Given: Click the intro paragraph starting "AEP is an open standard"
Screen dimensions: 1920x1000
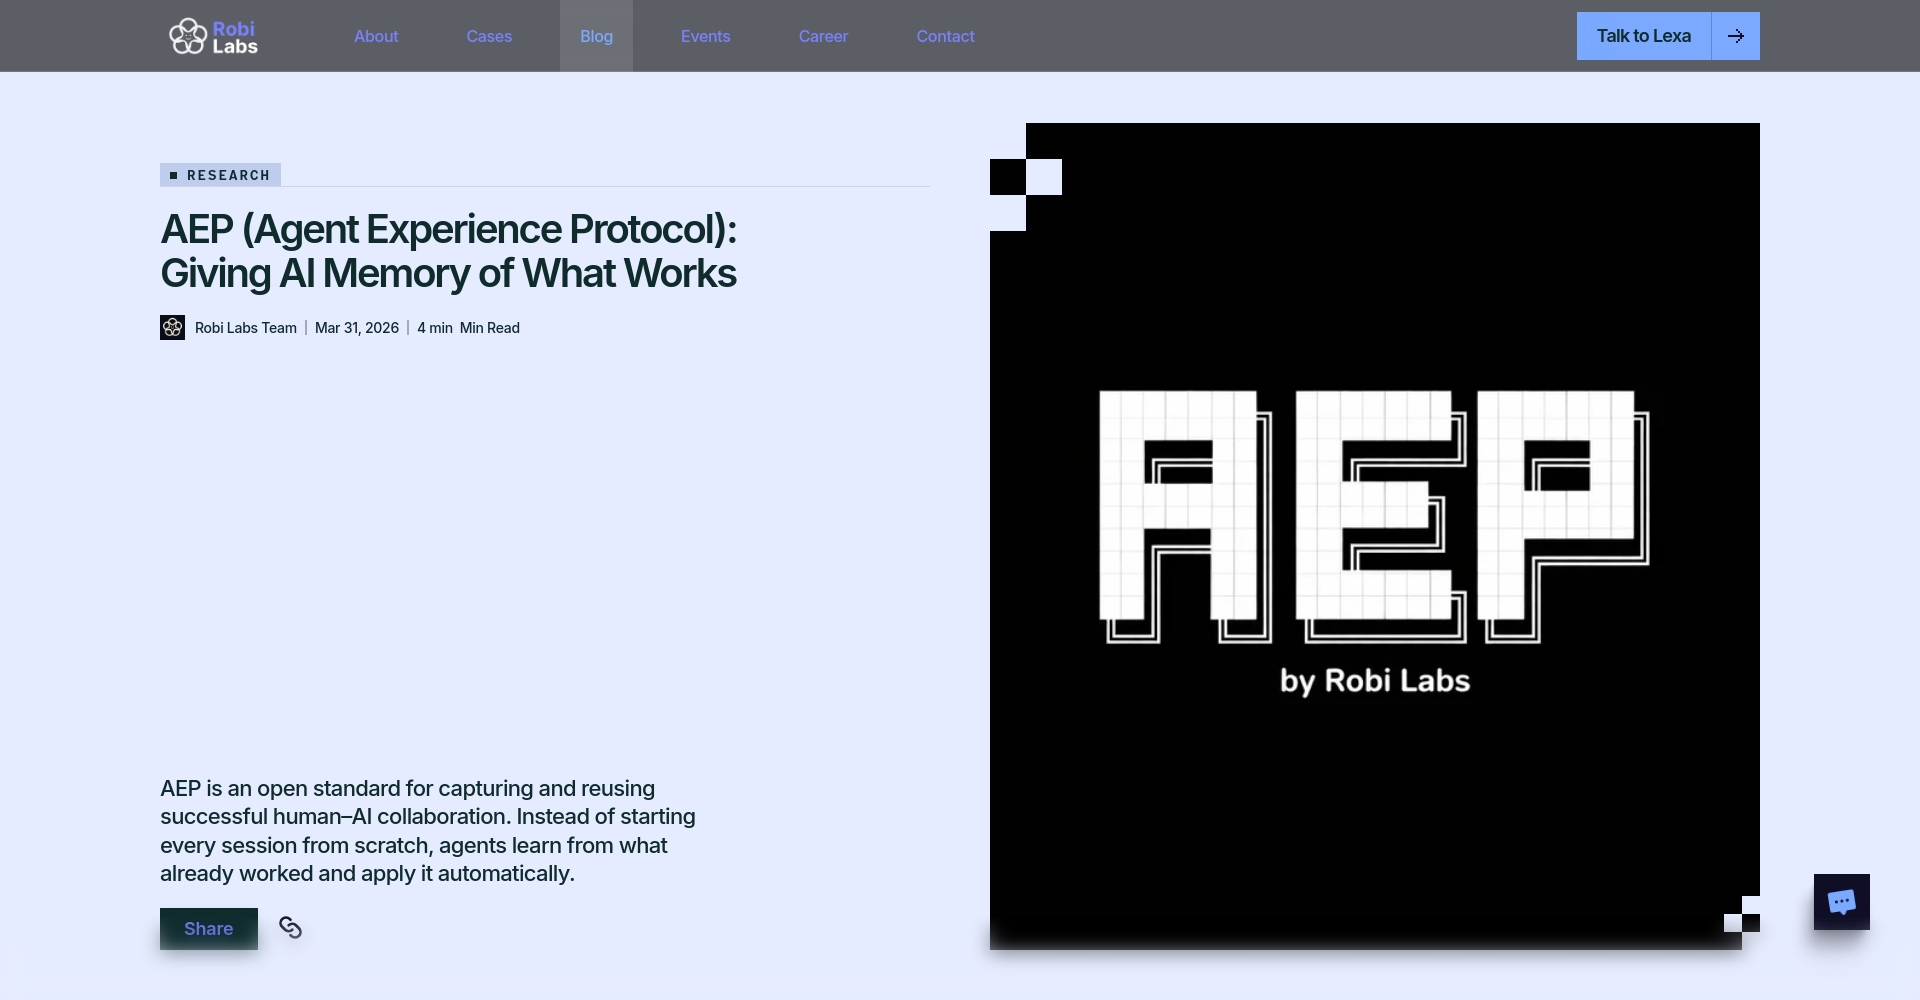Looking at the screenshot, I should coord(428,831).
